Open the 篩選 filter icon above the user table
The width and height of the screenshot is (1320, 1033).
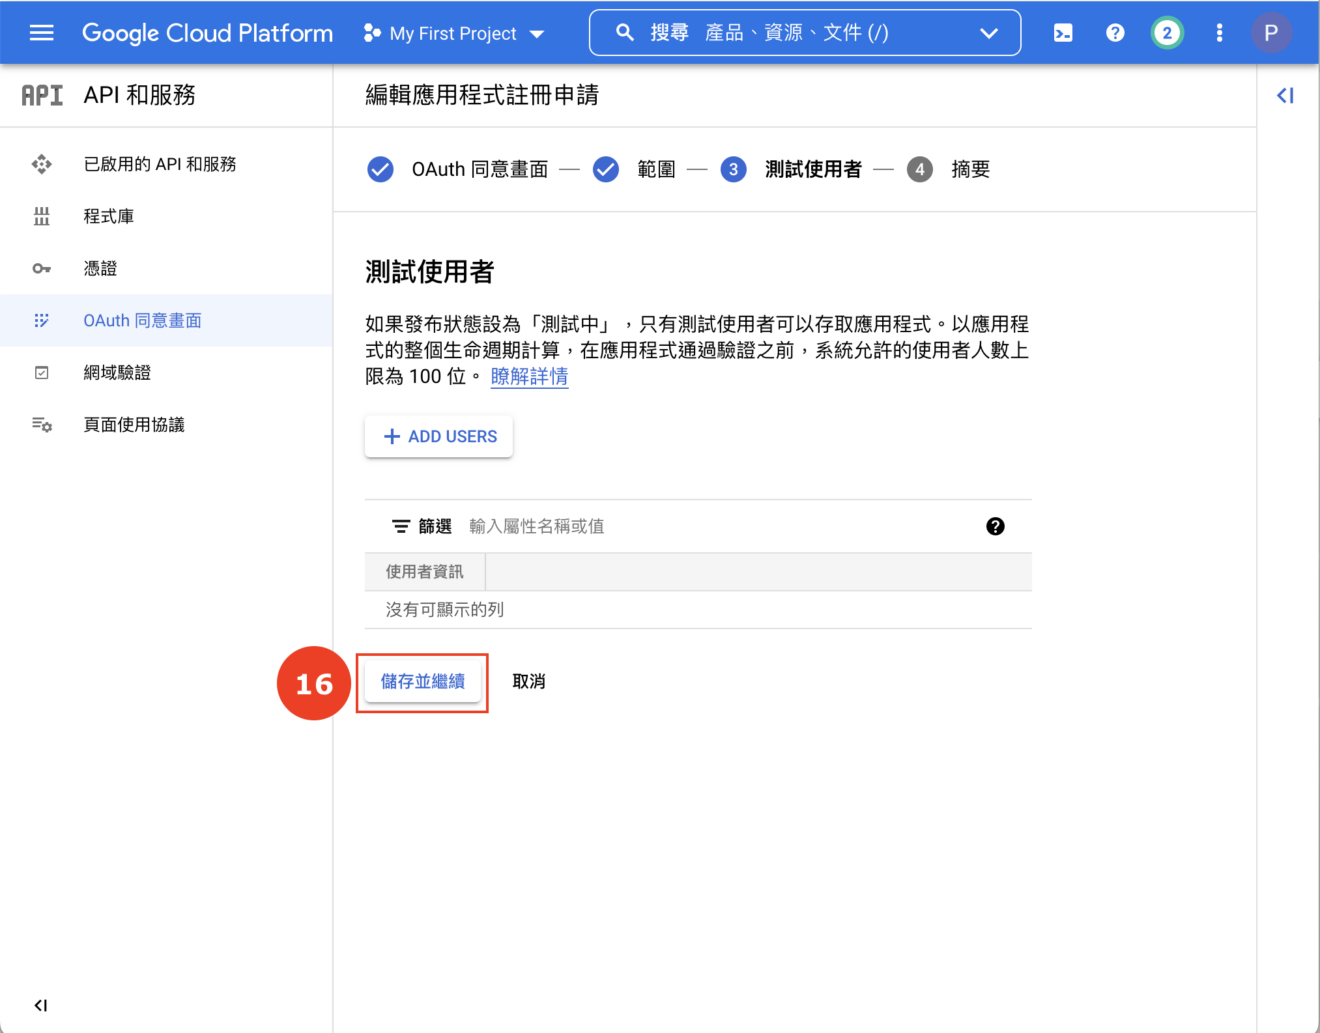tap(401, 525)
